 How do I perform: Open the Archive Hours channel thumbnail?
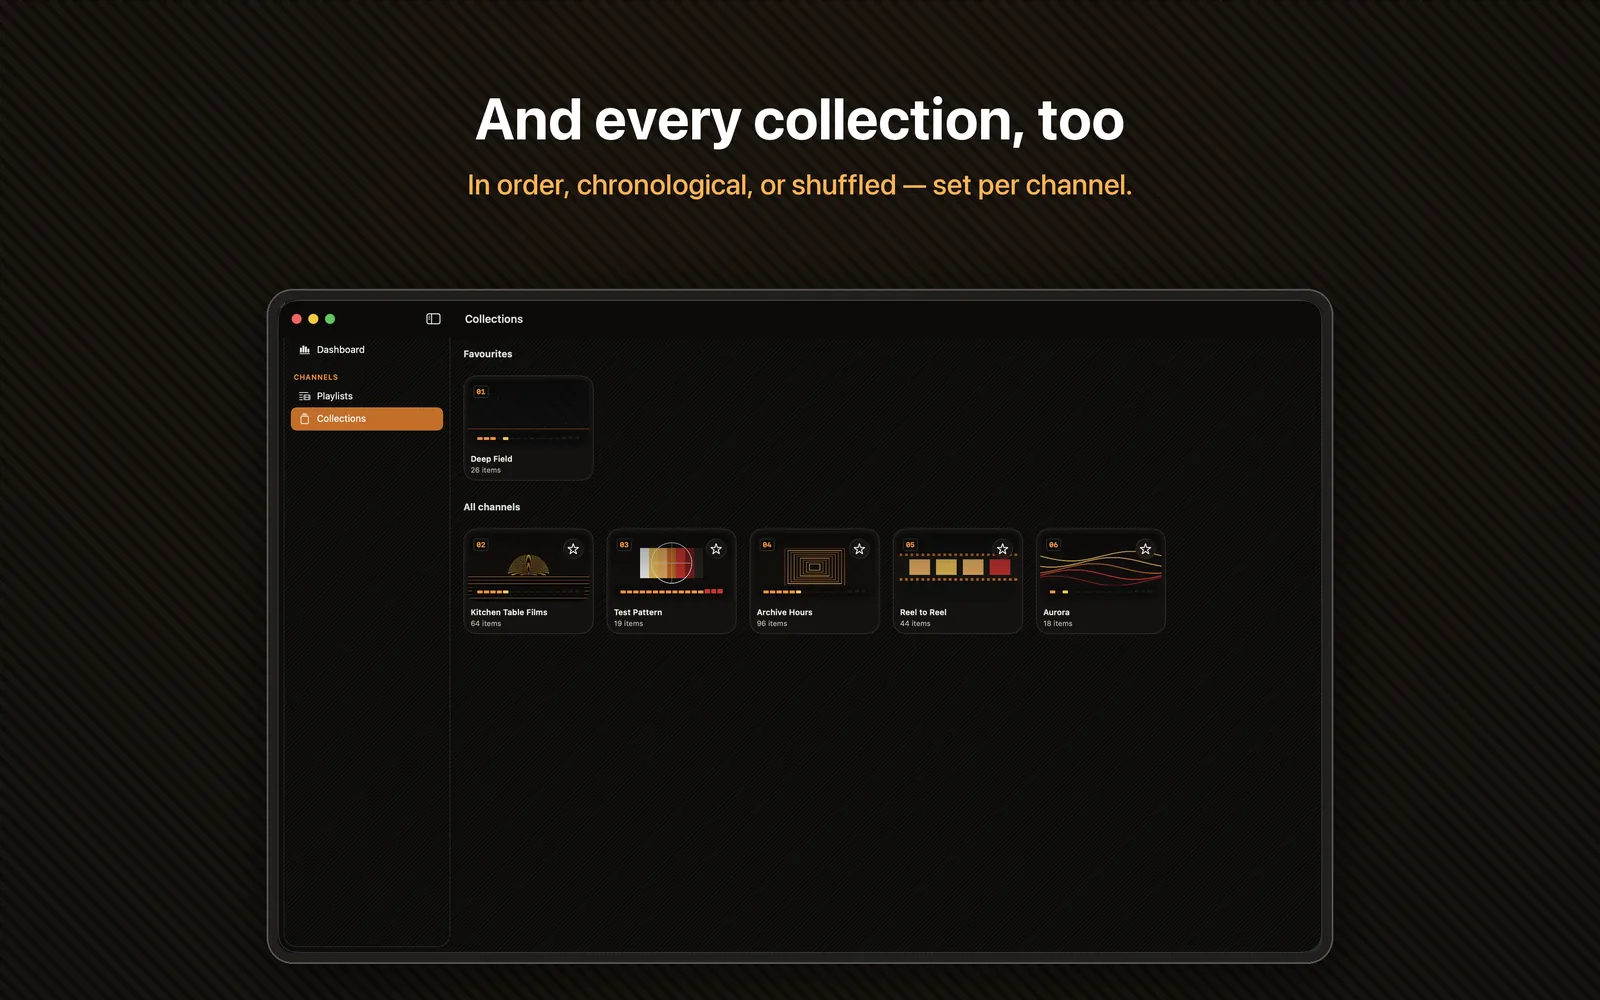click(814, 566)
